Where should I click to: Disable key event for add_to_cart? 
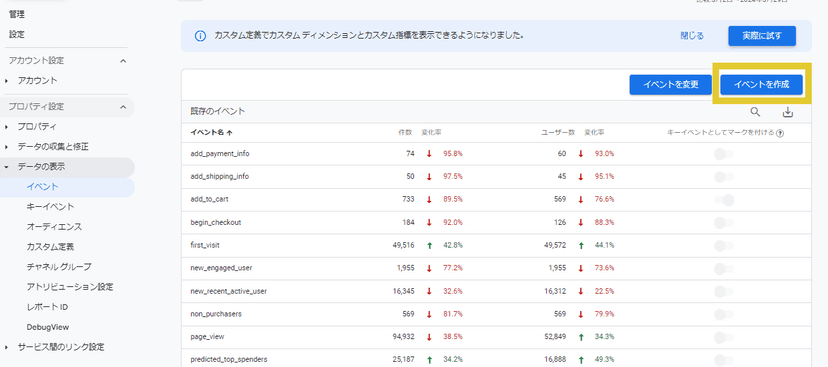click(x=723, y=200)
